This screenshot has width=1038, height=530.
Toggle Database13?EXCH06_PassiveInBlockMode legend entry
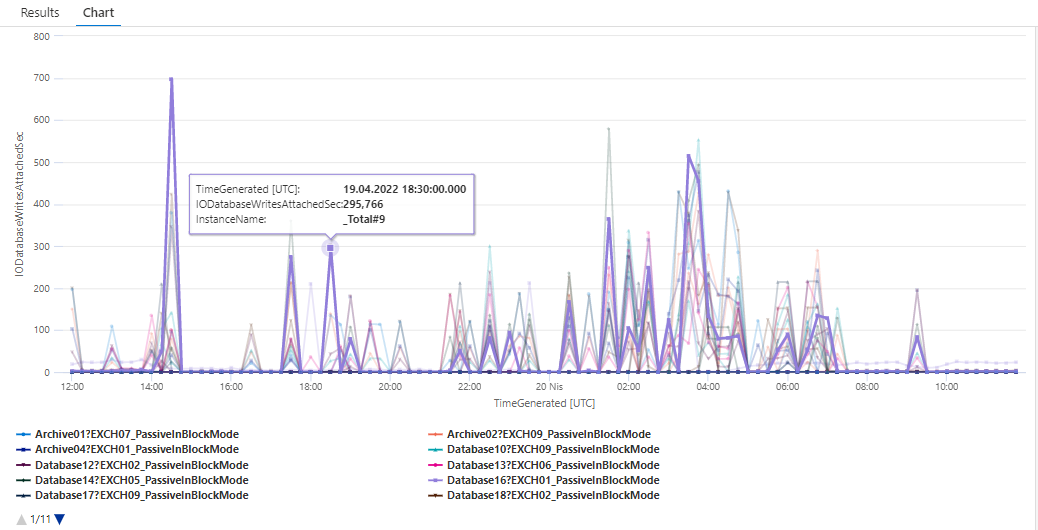[543, 465]
